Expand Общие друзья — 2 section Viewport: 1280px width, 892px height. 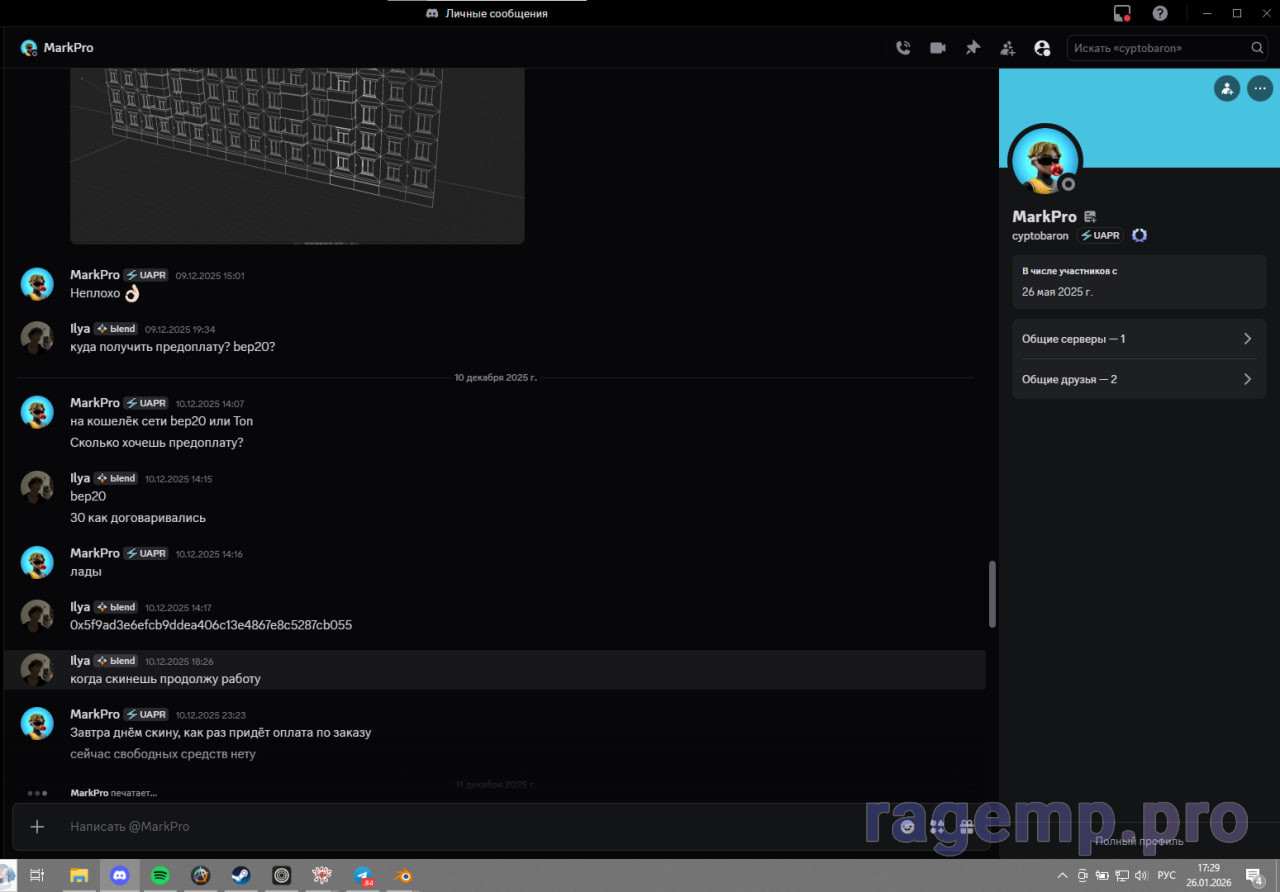(x=1138, y=380)
